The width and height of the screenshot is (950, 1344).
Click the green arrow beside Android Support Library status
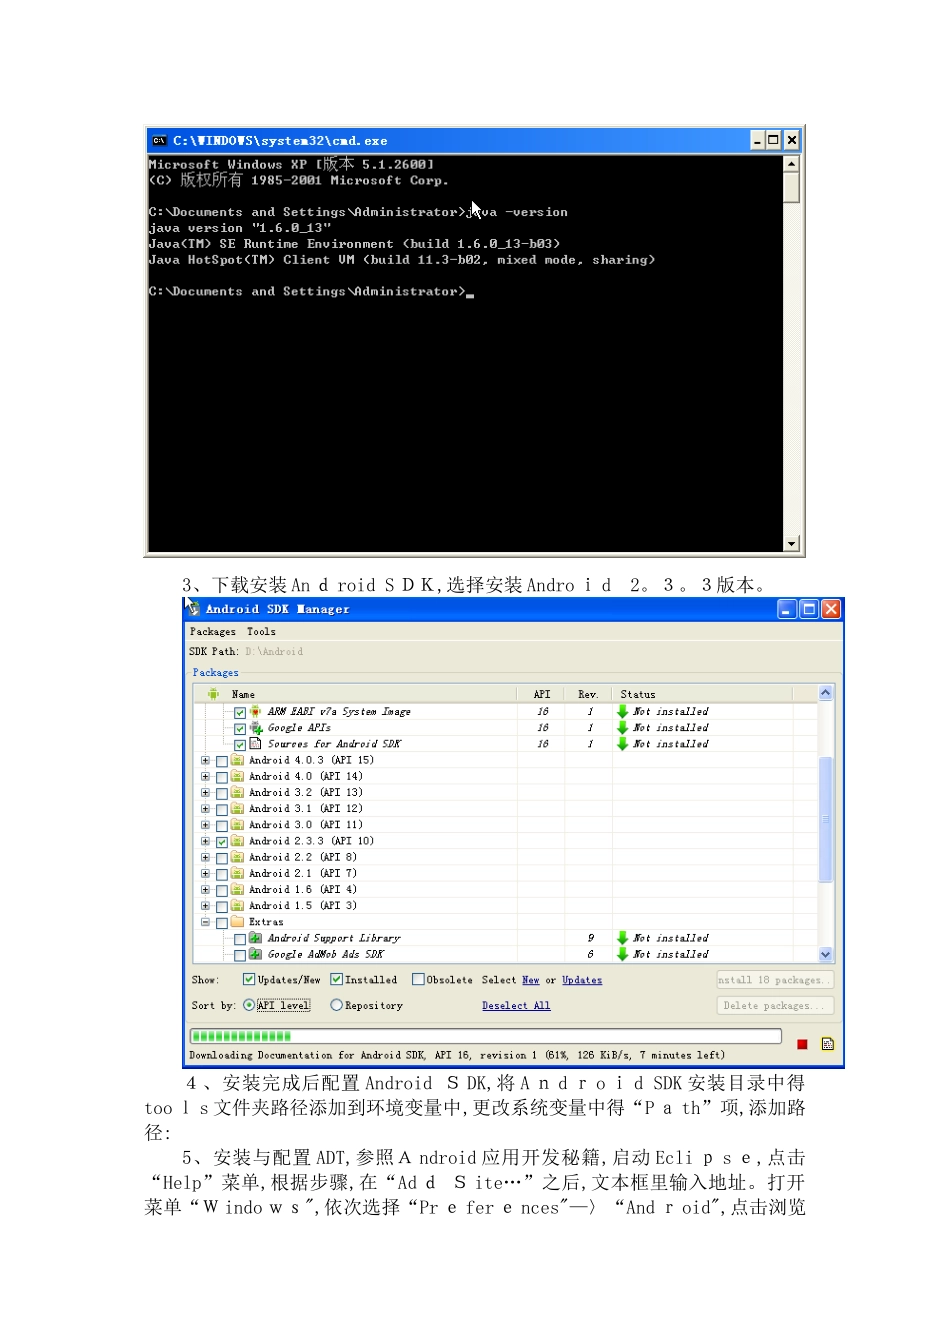point(622,938)
